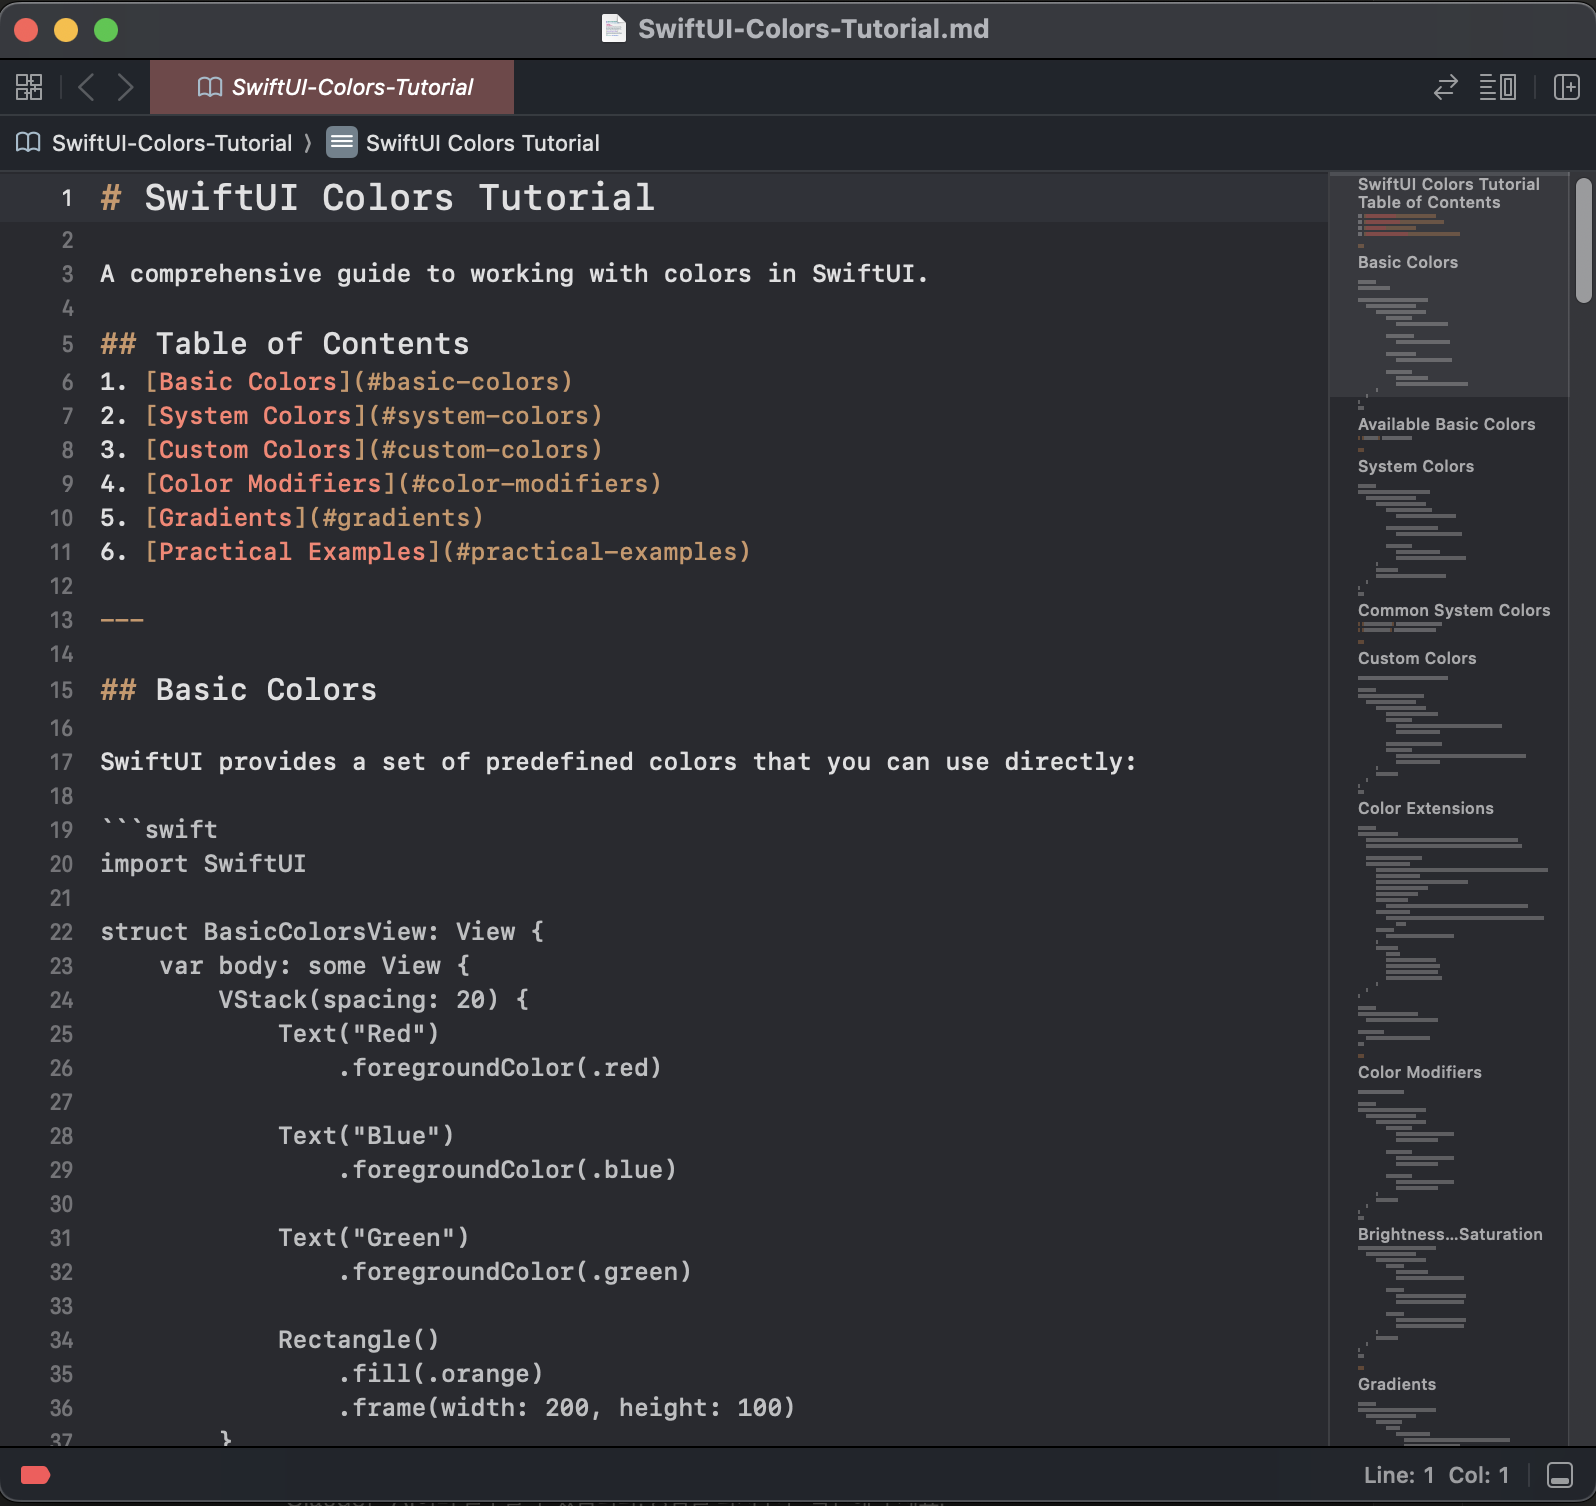Go back in navigation history

click(86, 87)
